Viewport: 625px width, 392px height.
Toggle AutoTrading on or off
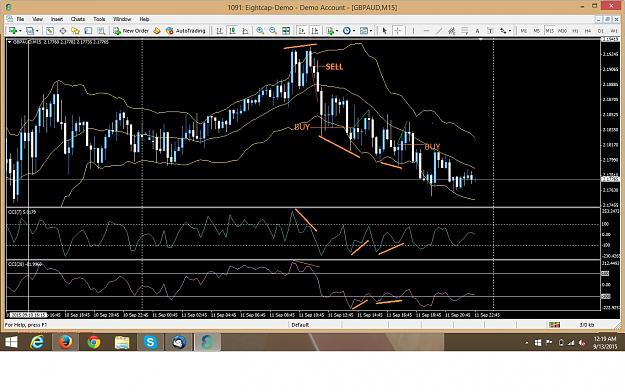pyautogui.click(x=185, y=31)
